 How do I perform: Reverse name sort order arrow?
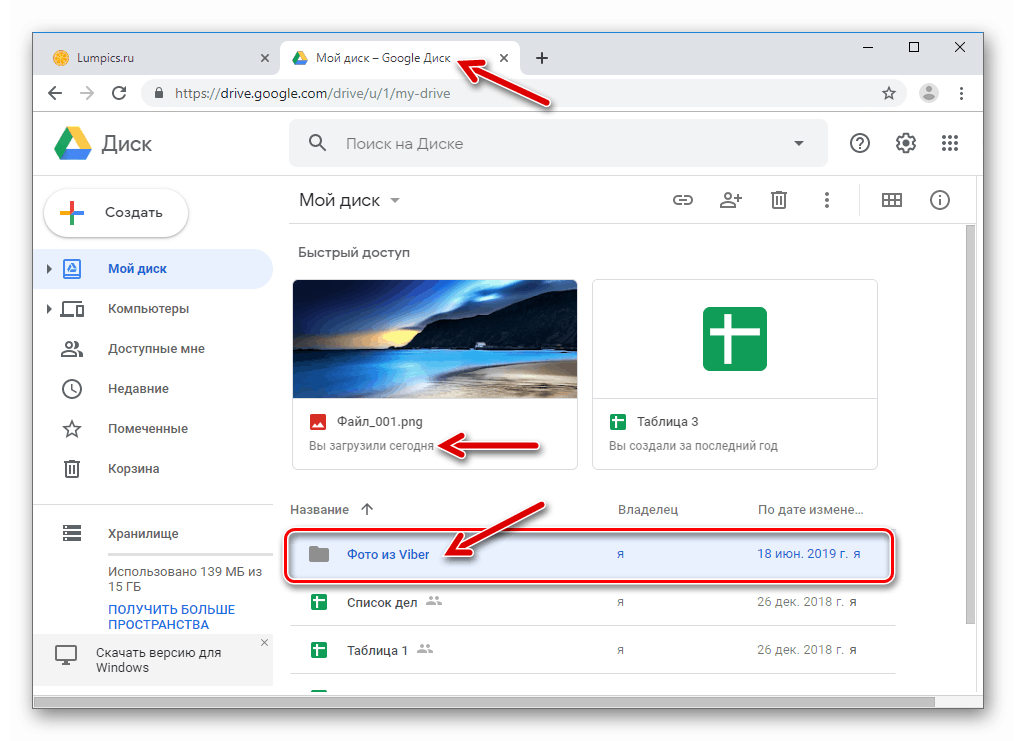[367, 509]
